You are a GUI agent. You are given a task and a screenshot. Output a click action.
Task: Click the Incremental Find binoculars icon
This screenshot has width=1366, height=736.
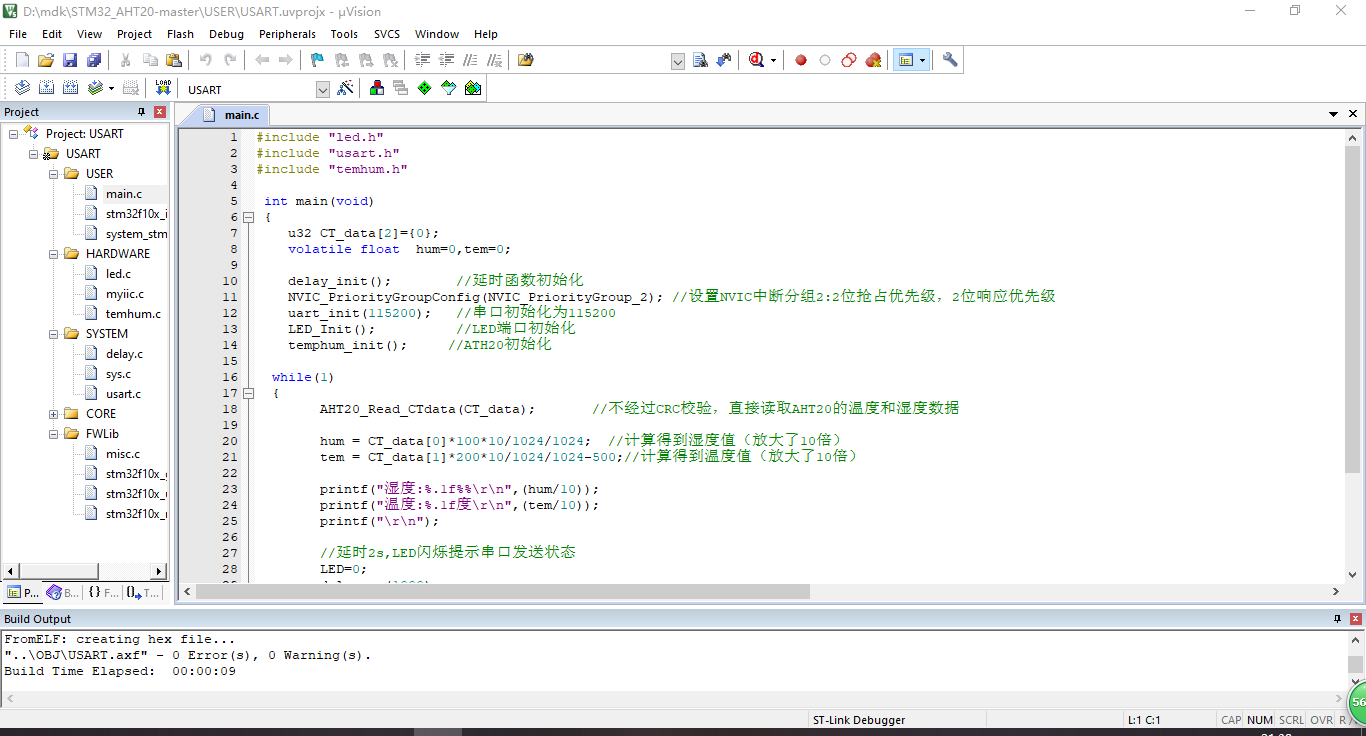click(x=724, y=60)
